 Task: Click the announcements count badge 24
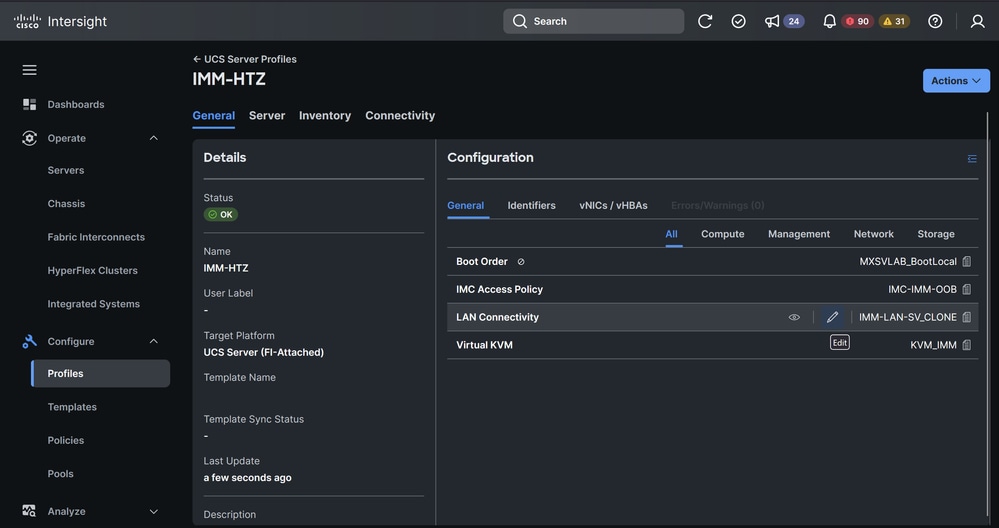coord(794,21)
